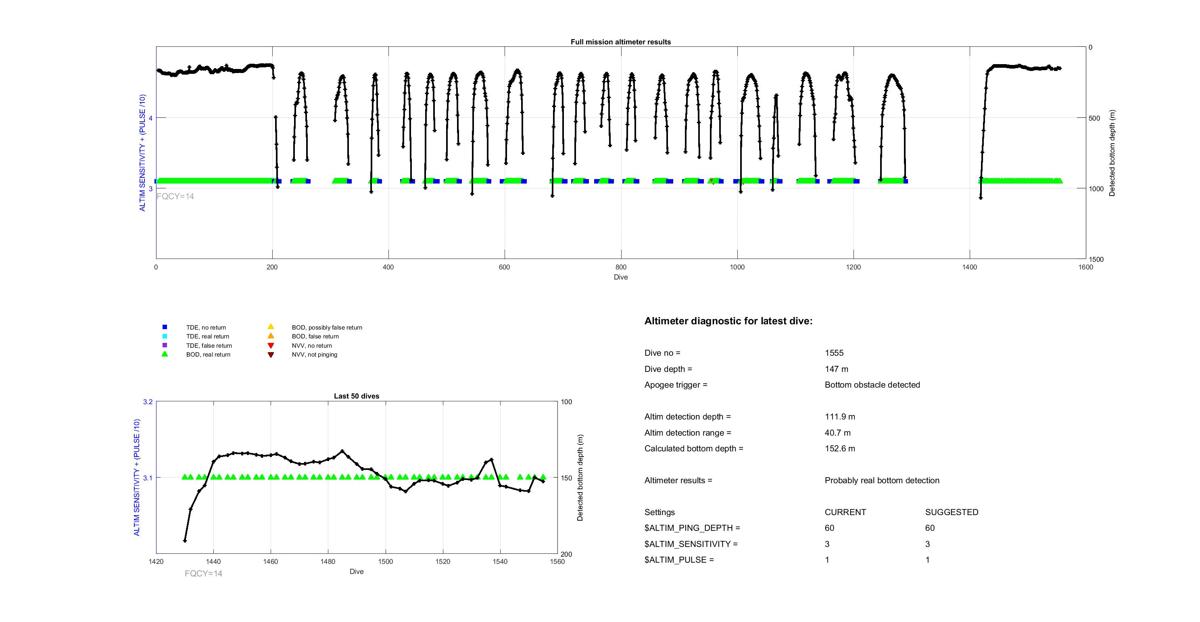Click the current $ALTIM_PING_DEPTH value 60
The image size is (1200, 622).
pos(829,528)
